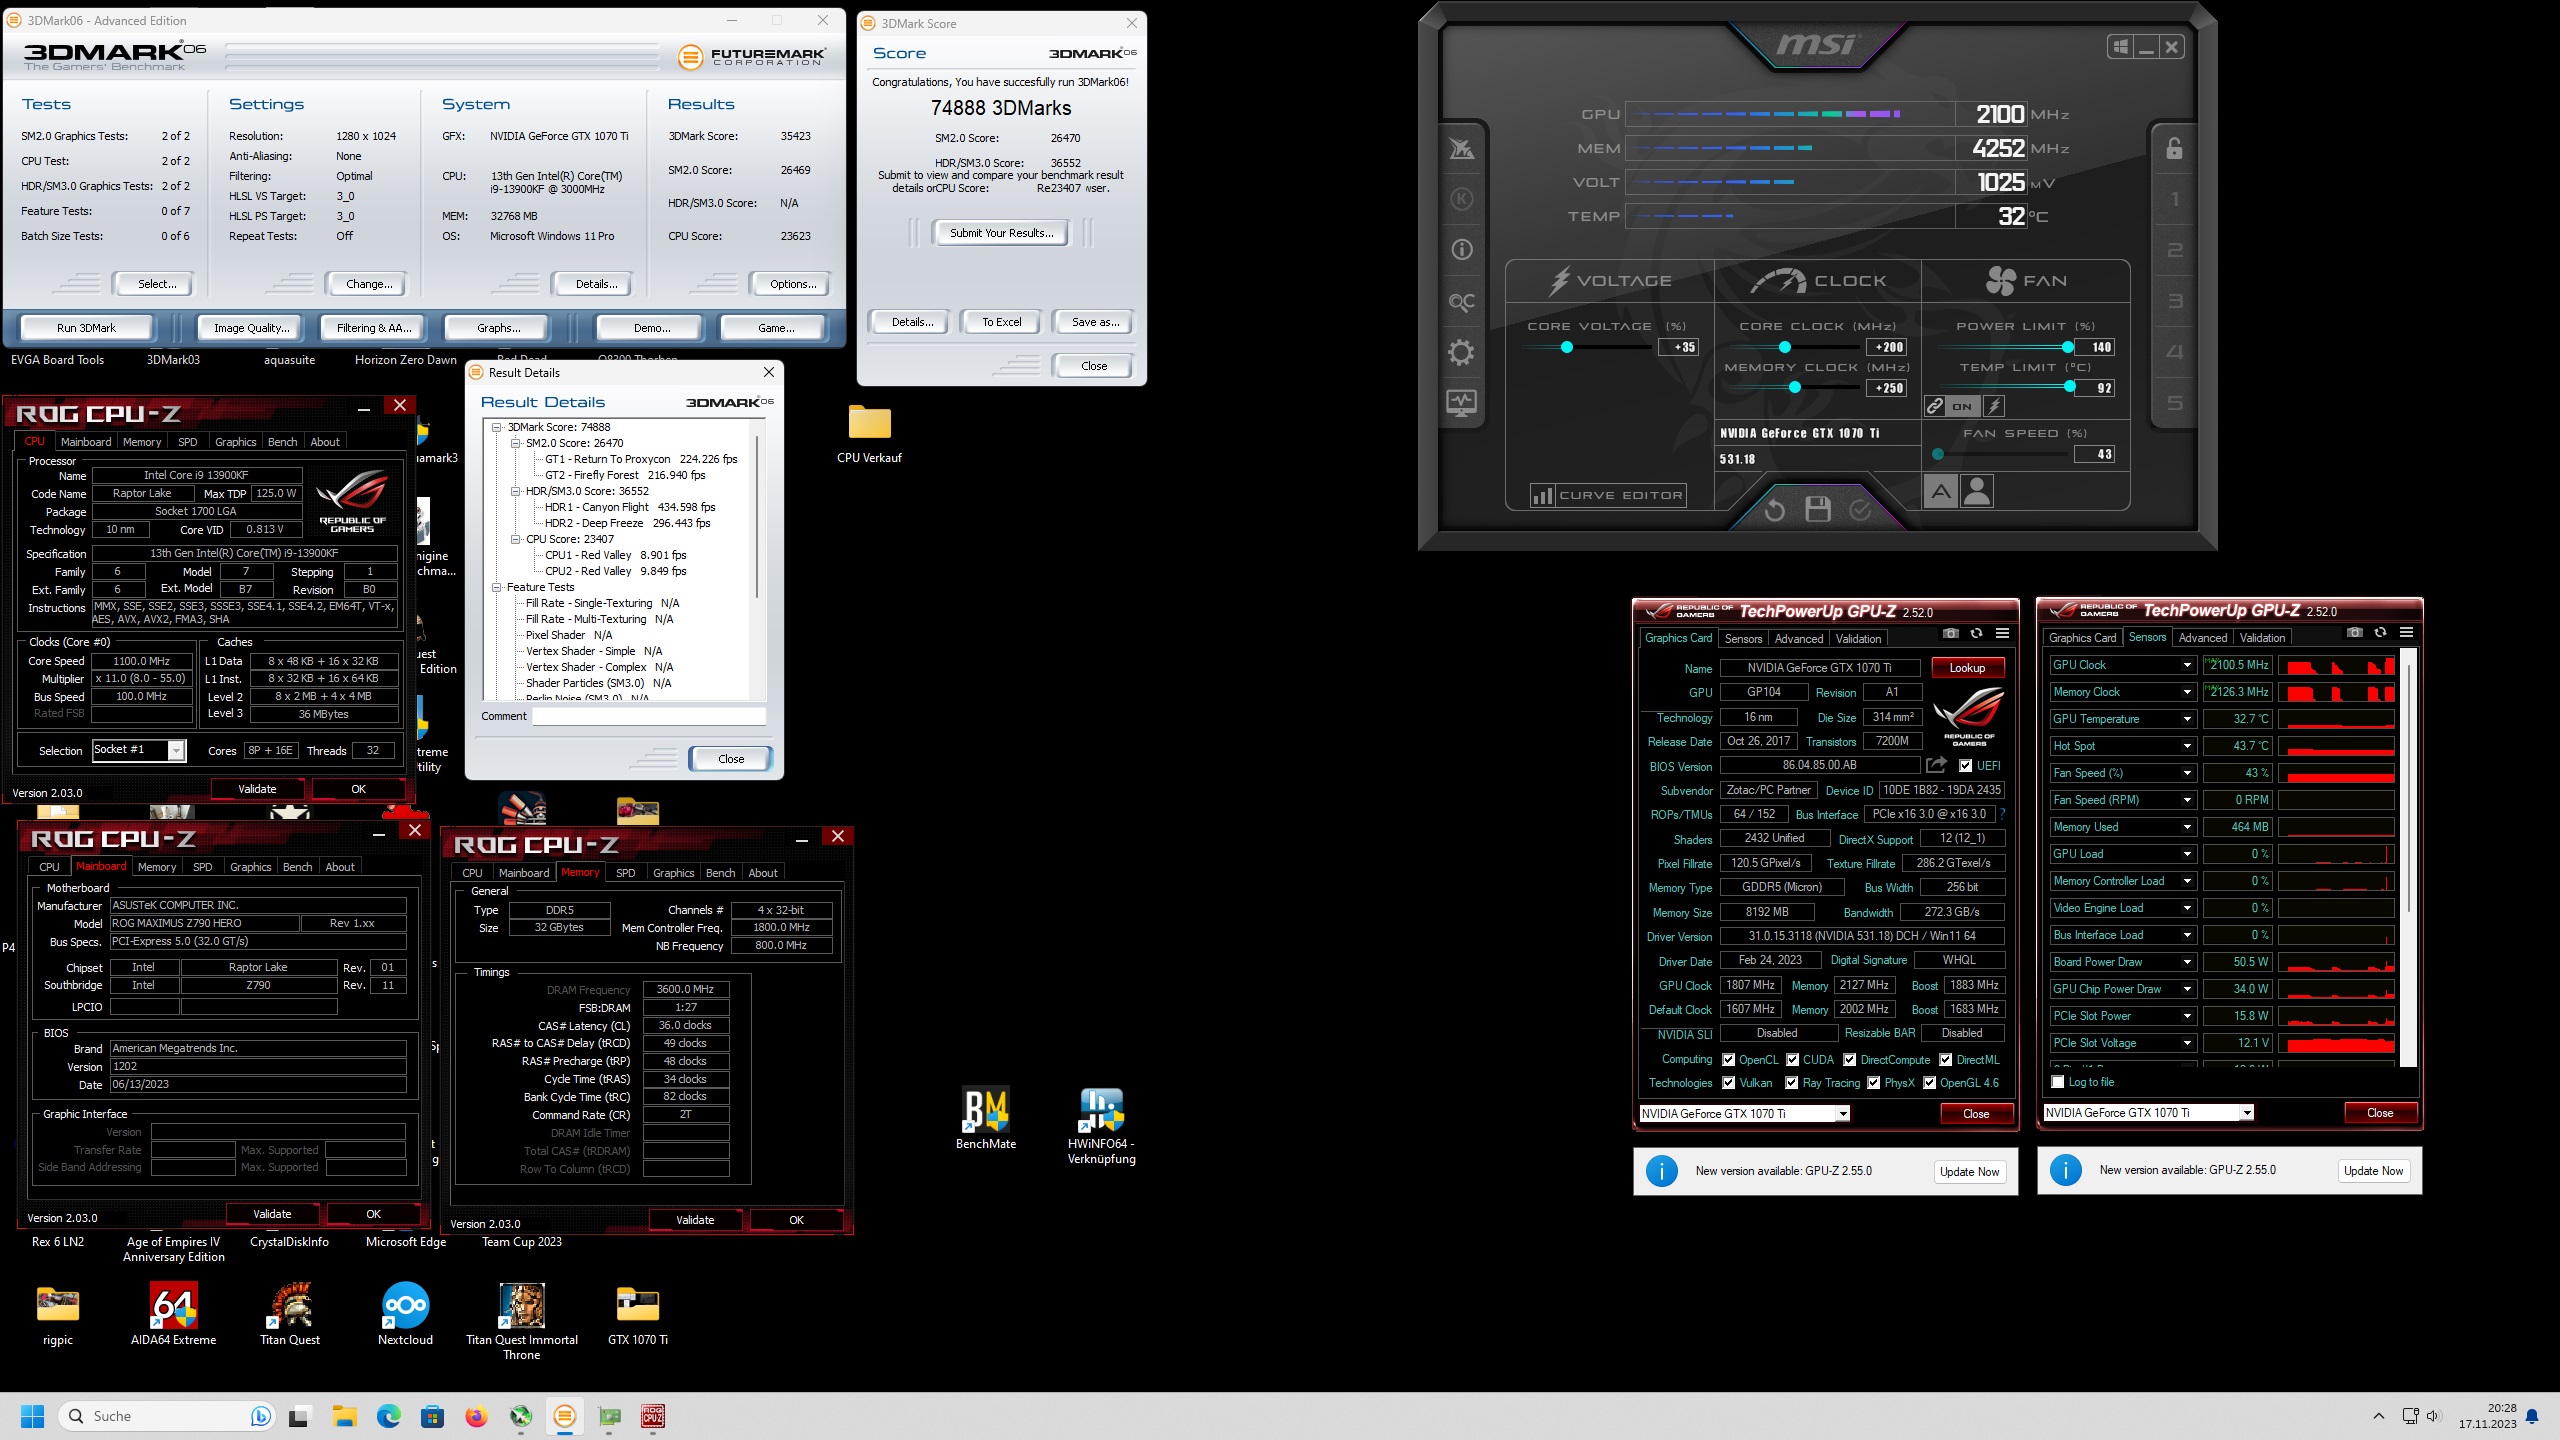2560x1440 pixels.
Task: Click the profile lock icon in Afterburner
Action: (x=2174, y=148)
